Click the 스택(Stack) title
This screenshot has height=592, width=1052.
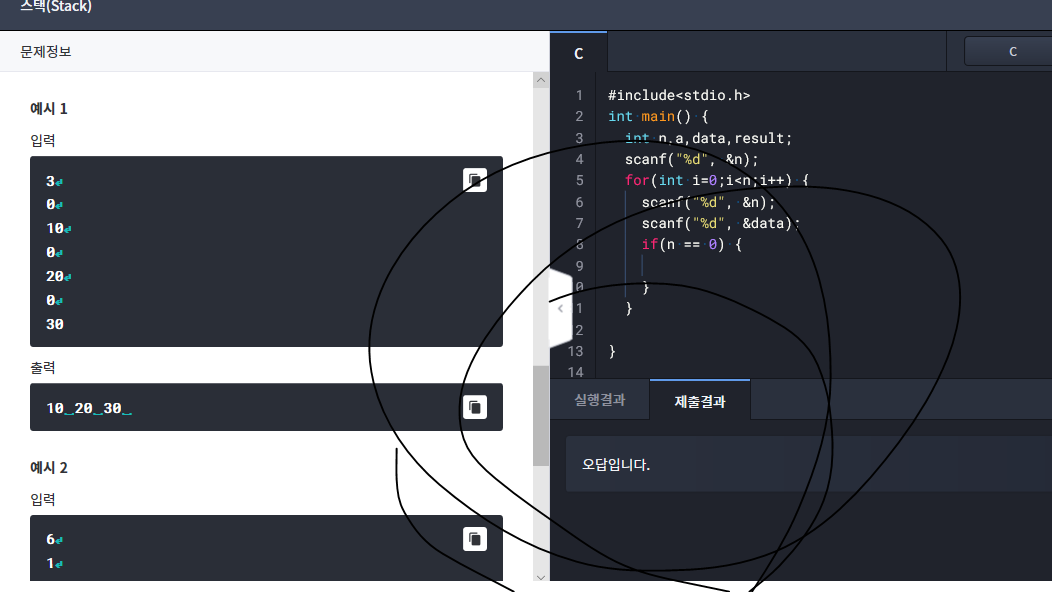click(56, 7)
